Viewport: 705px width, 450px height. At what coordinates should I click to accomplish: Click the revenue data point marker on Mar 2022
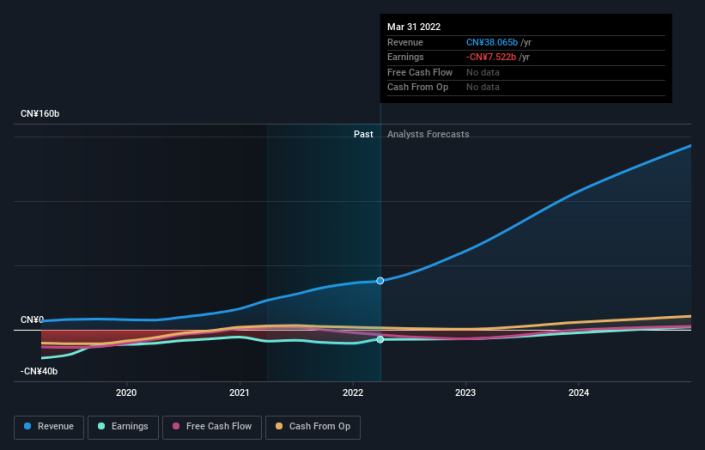click(x=380, y=281)
